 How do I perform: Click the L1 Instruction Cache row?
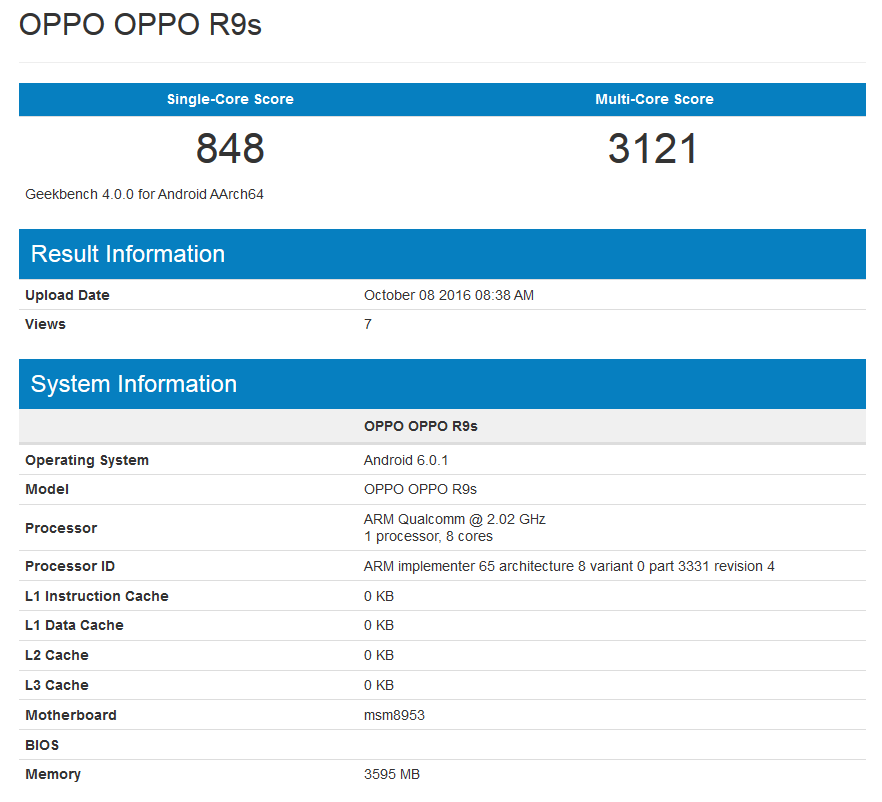point(97,596)
